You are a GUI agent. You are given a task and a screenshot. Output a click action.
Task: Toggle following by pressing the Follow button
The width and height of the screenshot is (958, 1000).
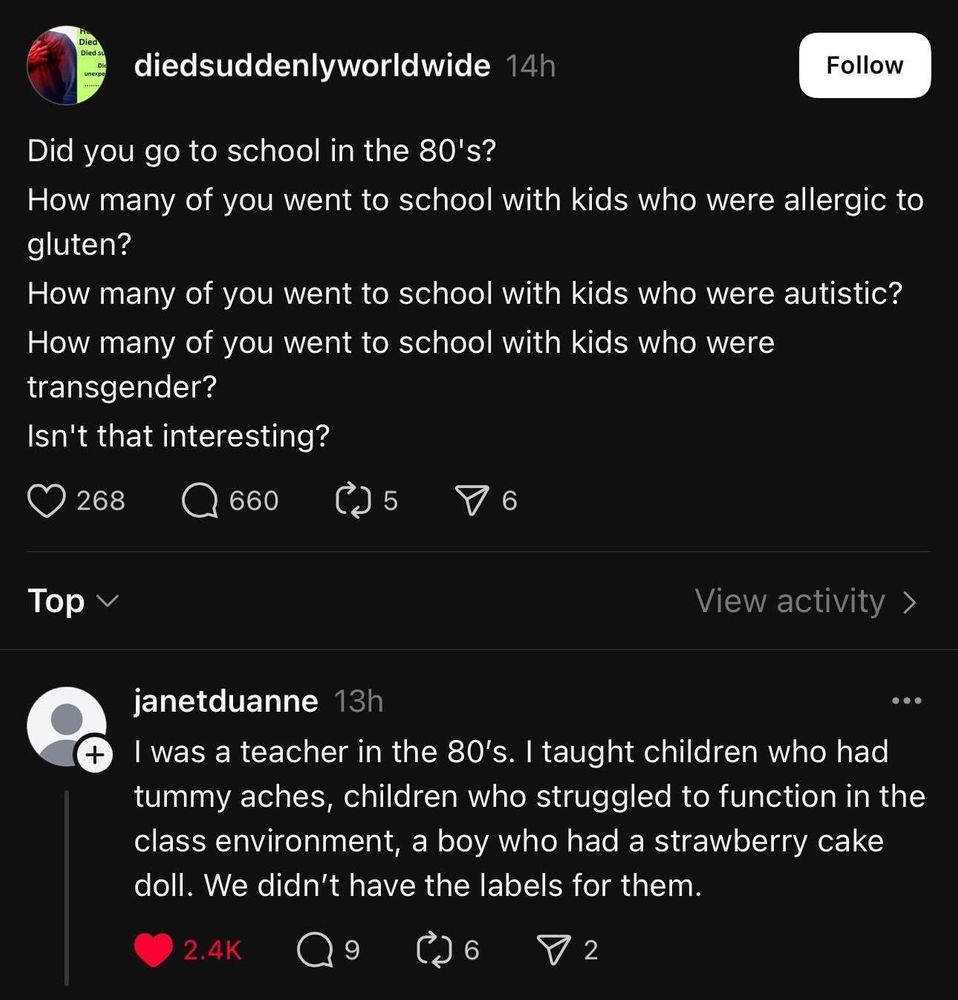point(864,65)
